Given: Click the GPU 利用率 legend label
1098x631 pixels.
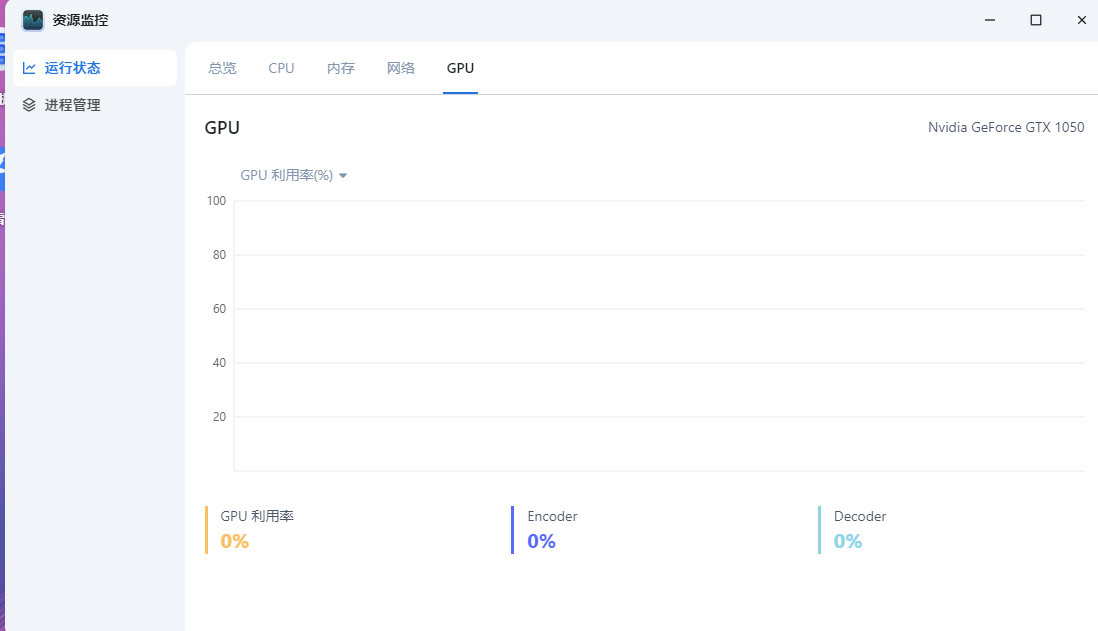Looking at the screenshot, I should 257,516.
